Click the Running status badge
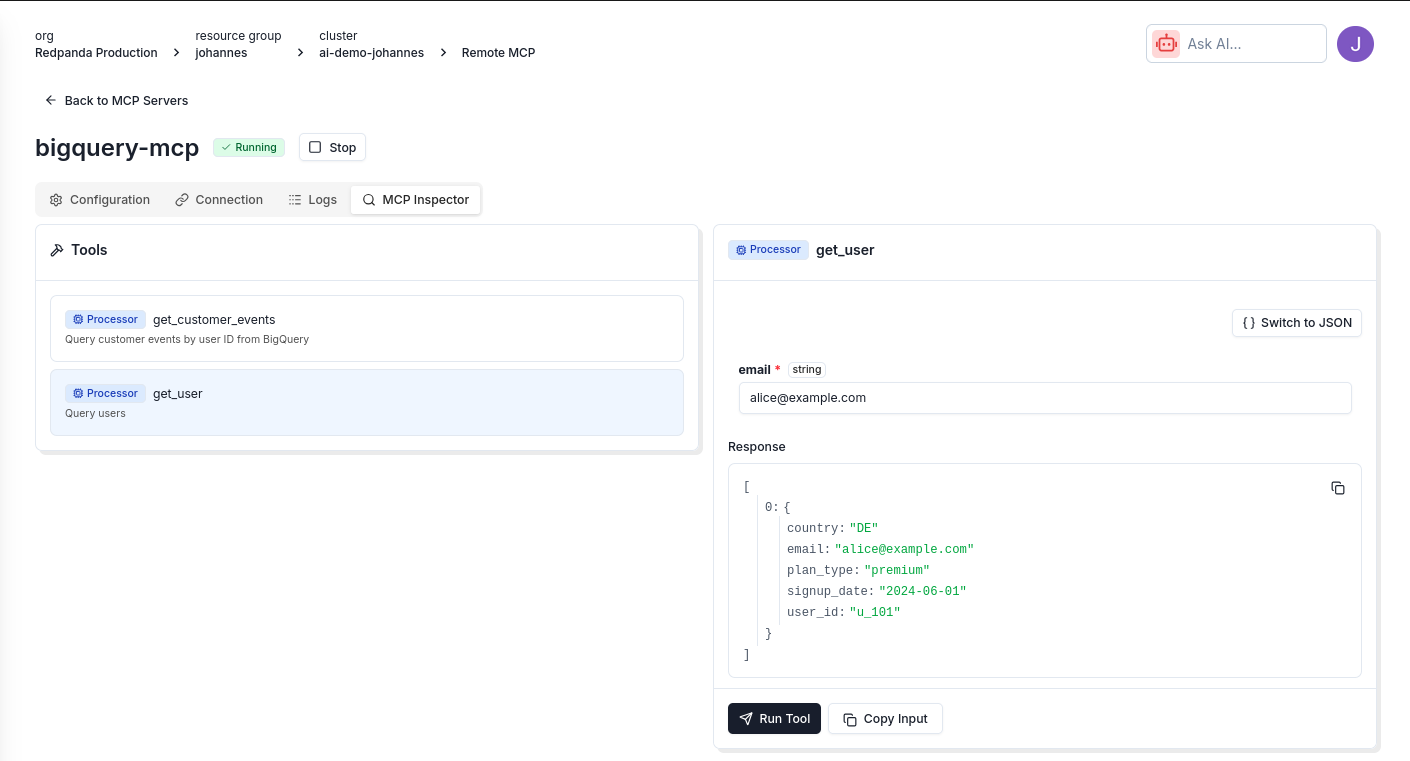Screen dimensions: 1410x761 coord(249,148)
